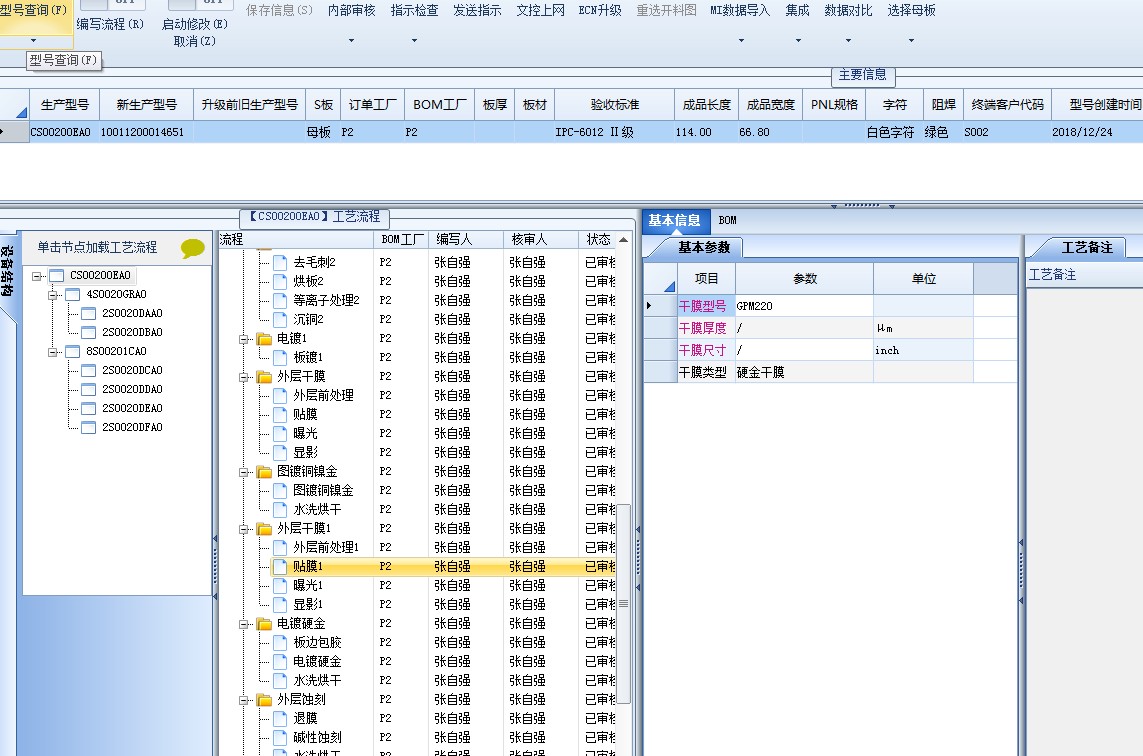The width and height of the screenshot is (1143, 756).
Task: Sort by the 生产型号 column header
Action: [x=64, y=105]
